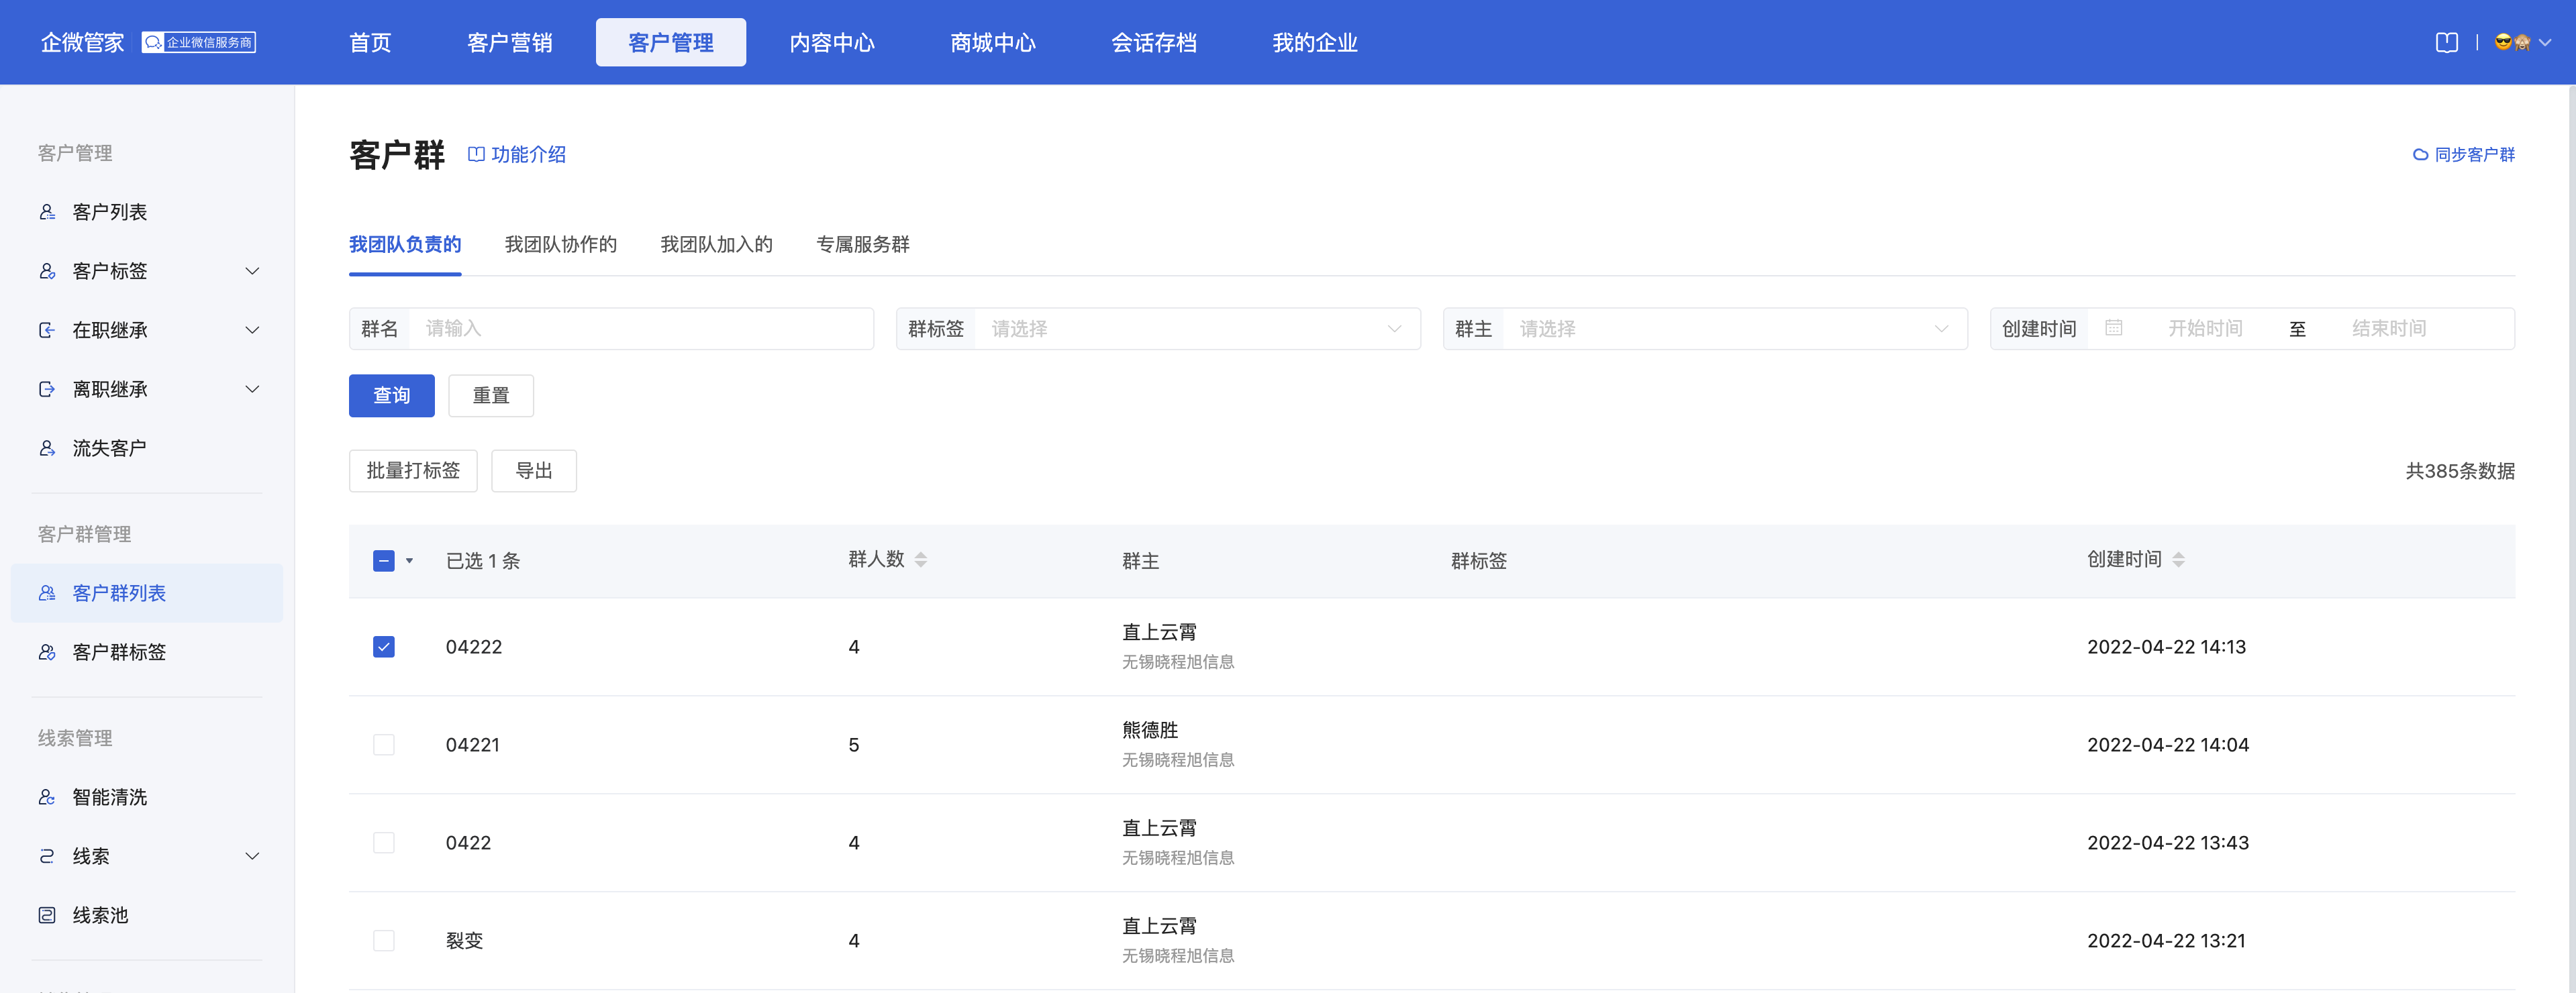Click the 查询 search button
Viewport: 2576px width, 993px height.
tap(392, 396)
